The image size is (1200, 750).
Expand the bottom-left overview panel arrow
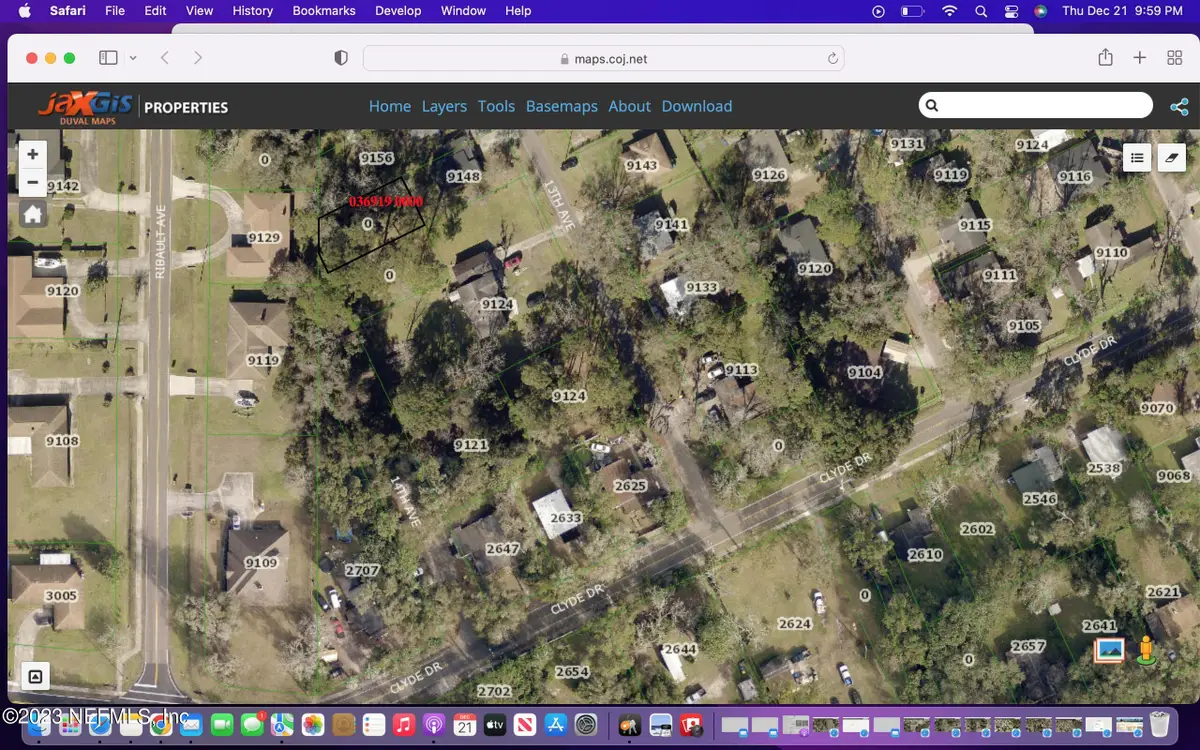click(x=35, y=677)
